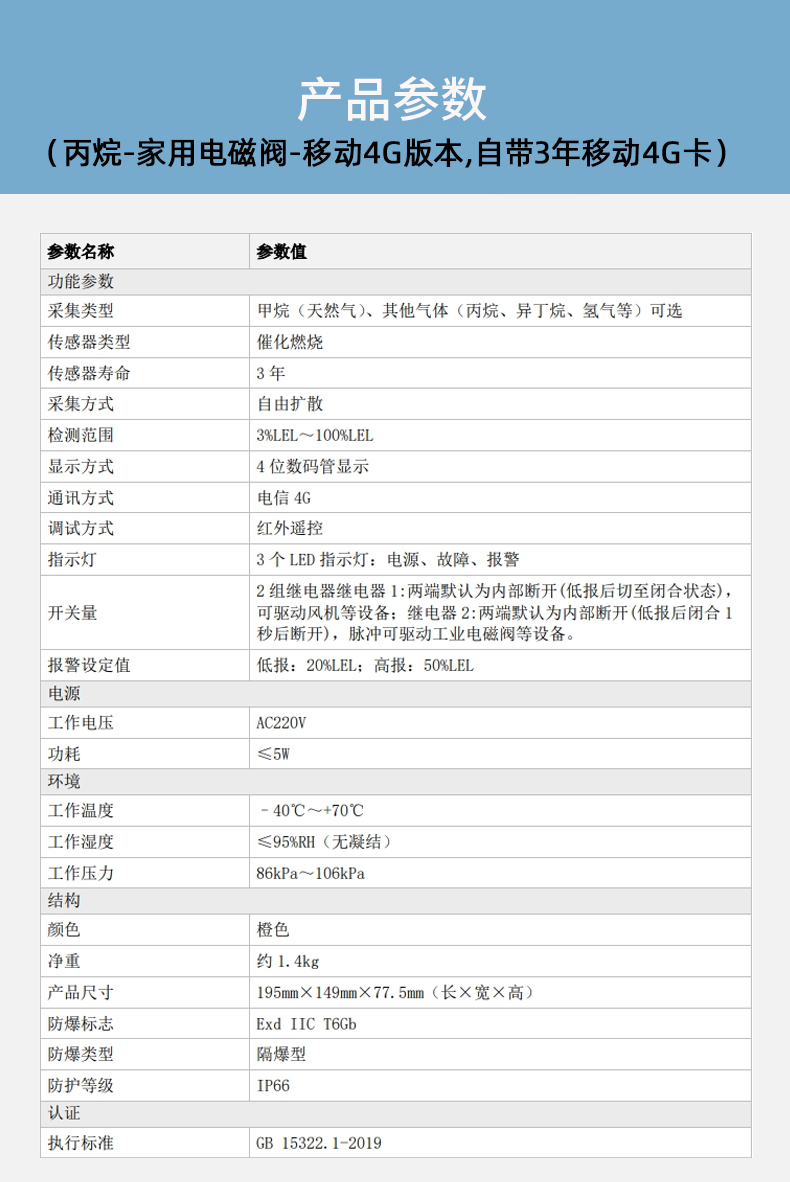Click the 3%LEL～100%LEL detection range value
The image size is (790, 1182).
coord(314,436)
